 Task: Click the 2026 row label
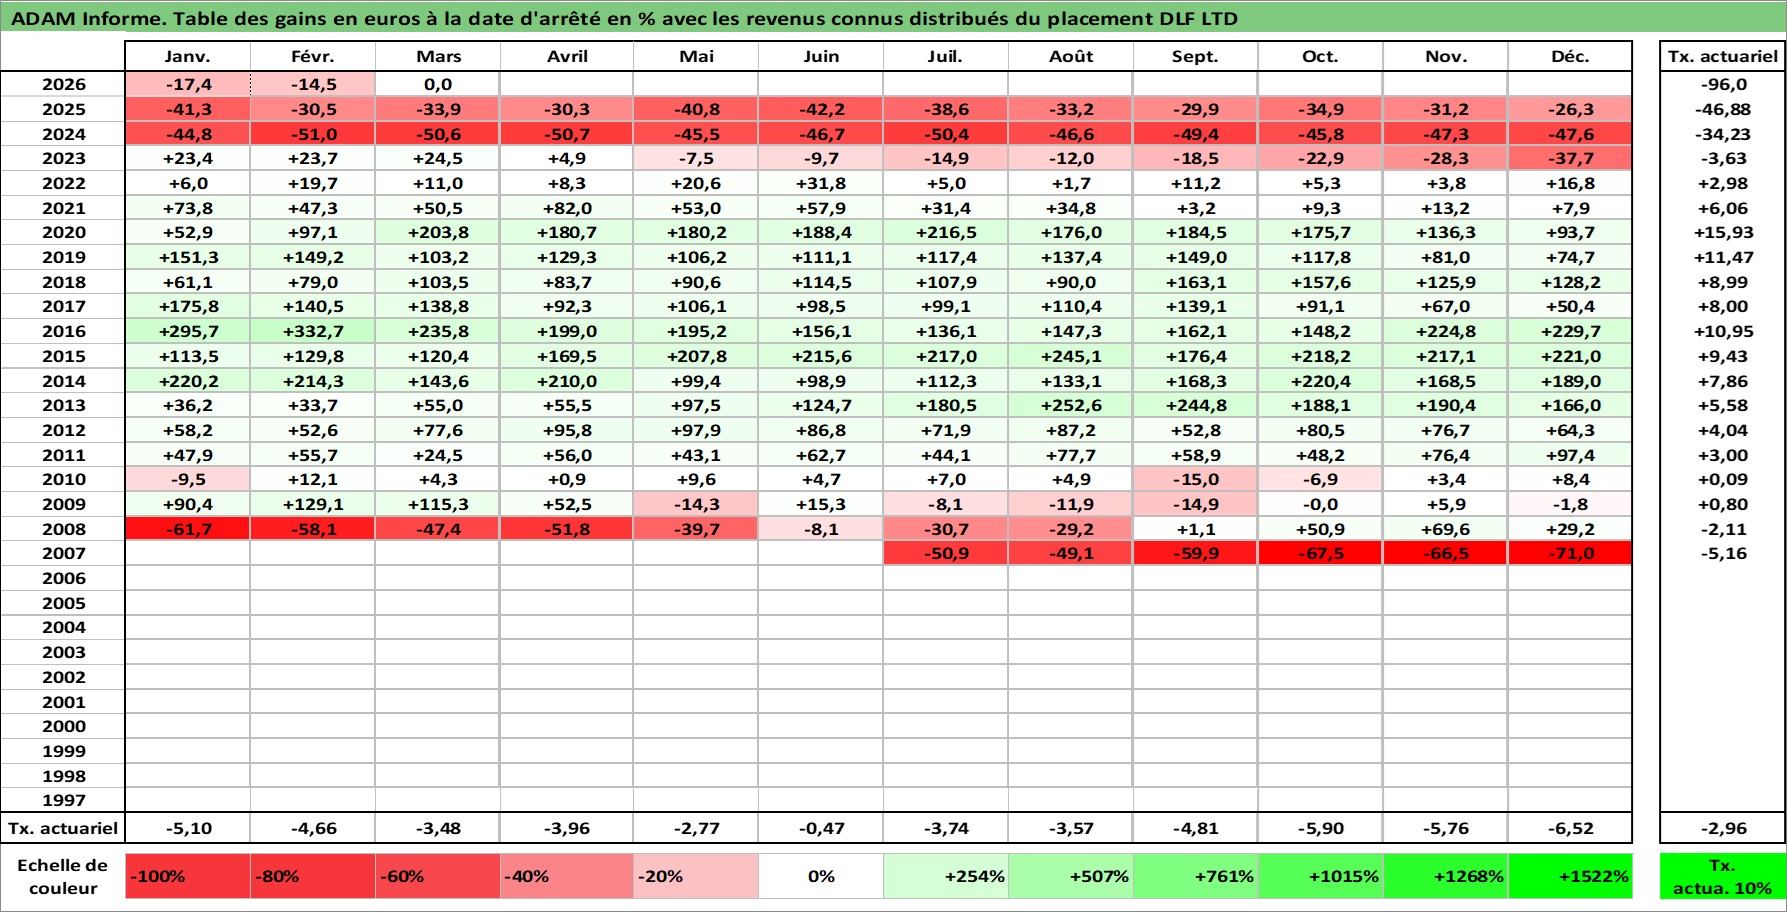point(63,84)
